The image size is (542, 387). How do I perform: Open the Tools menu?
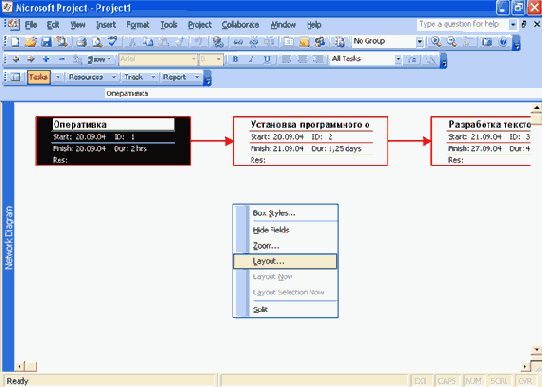click(x=169, y=25)
